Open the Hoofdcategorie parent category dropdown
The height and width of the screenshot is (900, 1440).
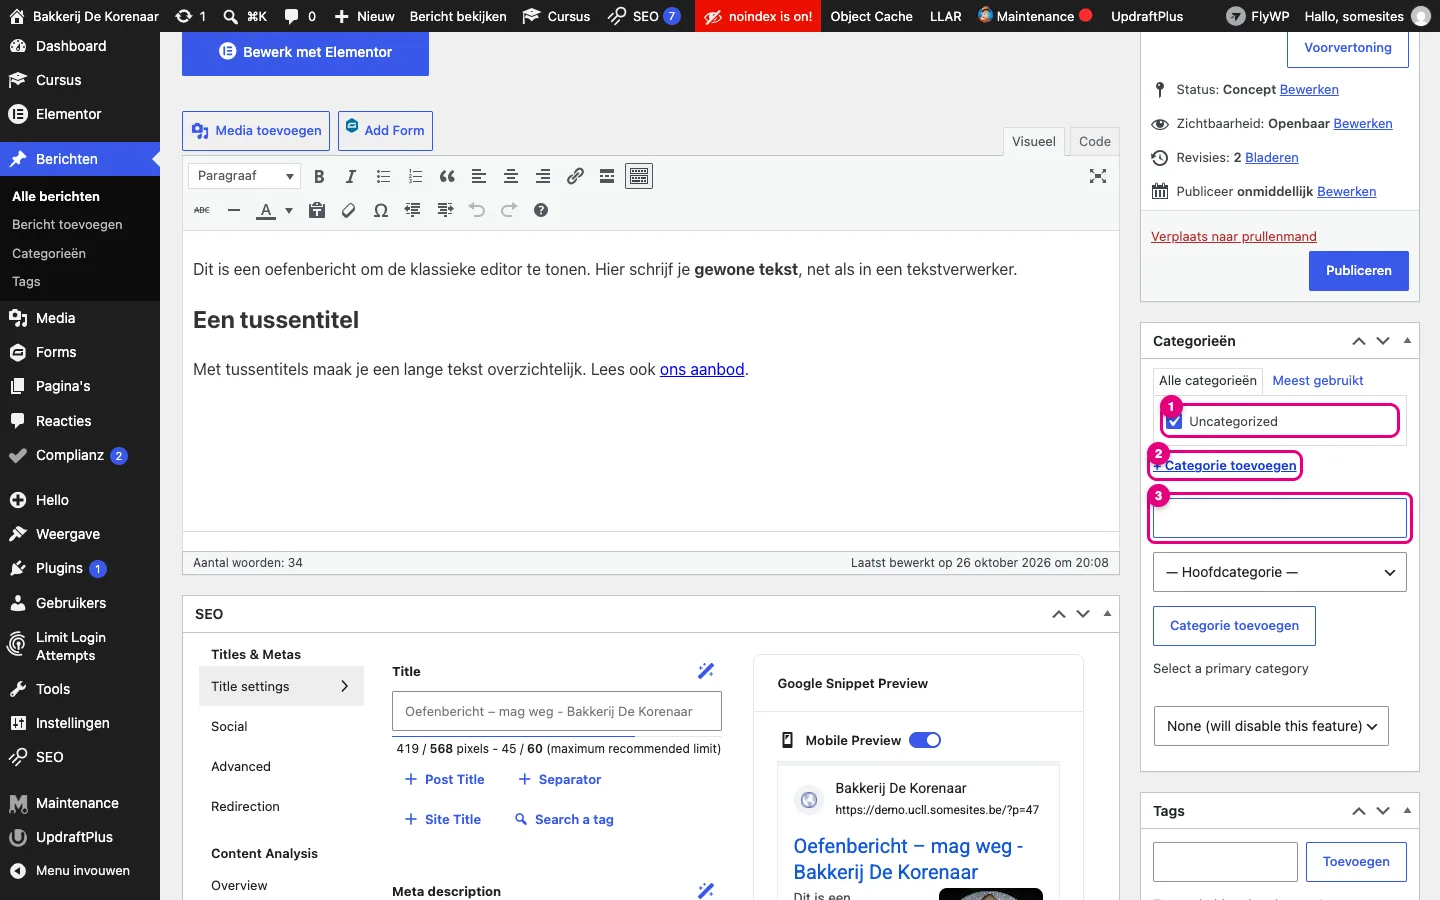click(1280, 573)
